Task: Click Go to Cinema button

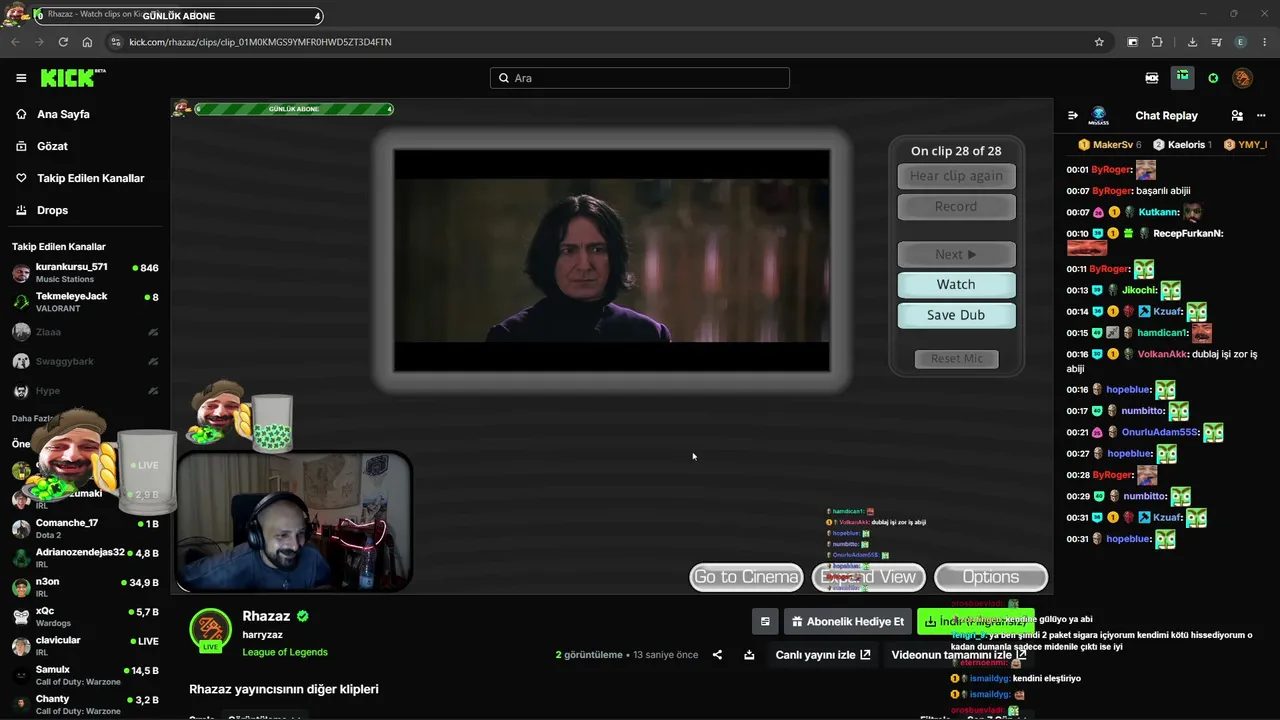Action: click(746, 577)
